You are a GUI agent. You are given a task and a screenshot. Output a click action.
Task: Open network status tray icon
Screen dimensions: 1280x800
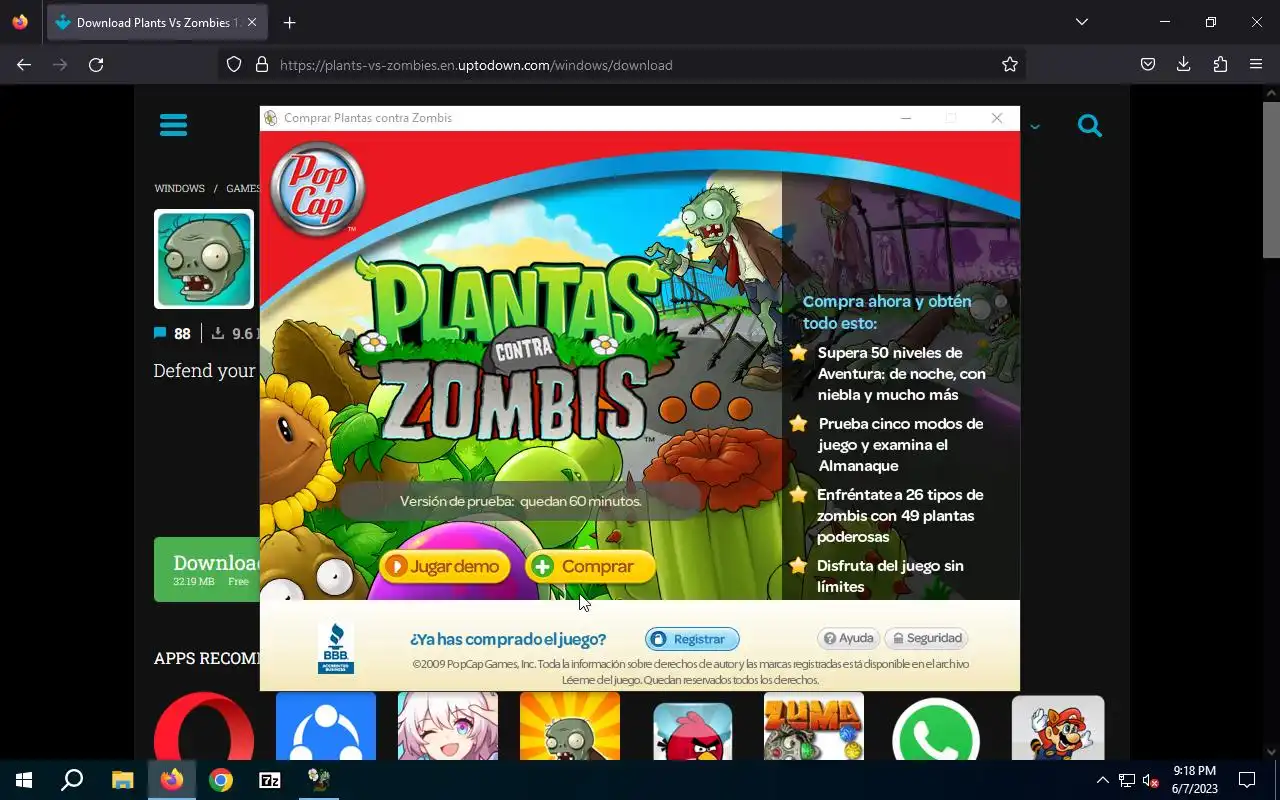coord(1127,780)
